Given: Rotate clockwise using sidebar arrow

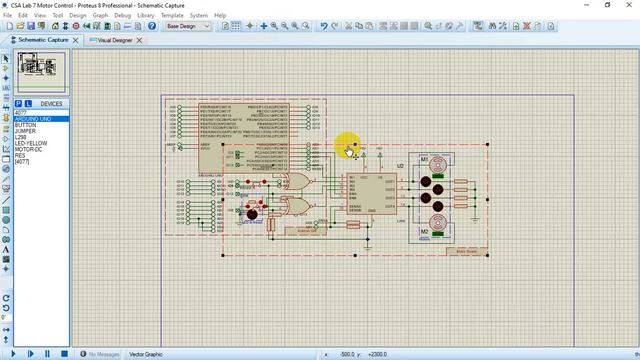Looking at the screenshot, I should tap(6, 298).
